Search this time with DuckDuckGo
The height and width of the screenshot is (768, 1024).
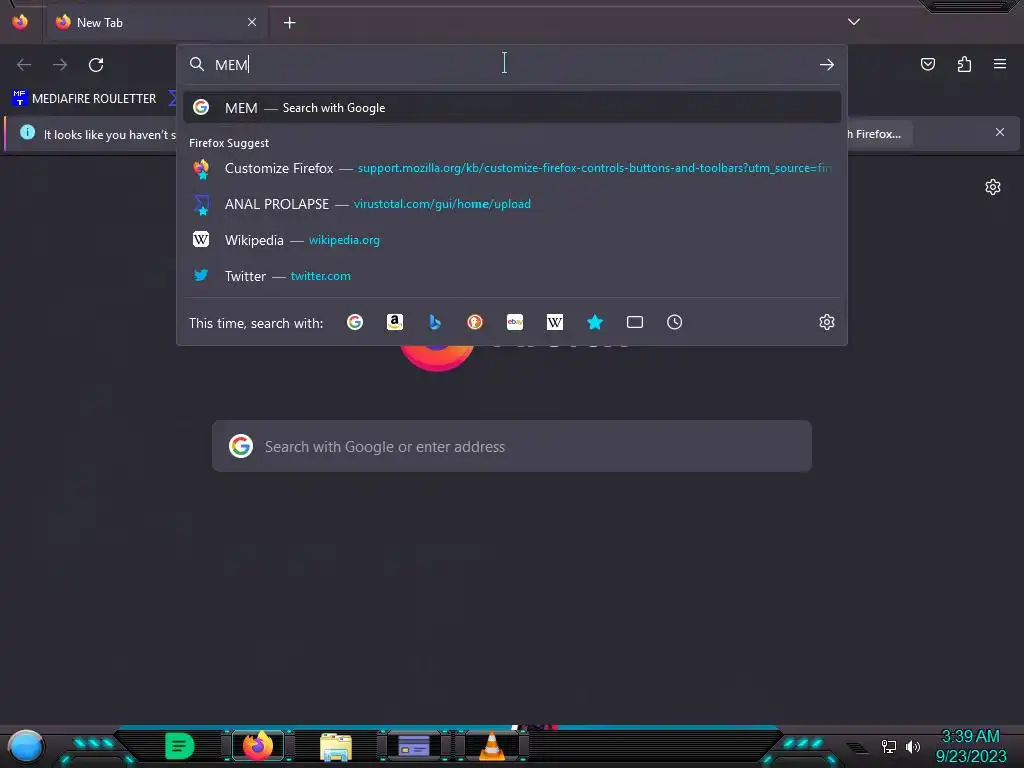point(475,322)
